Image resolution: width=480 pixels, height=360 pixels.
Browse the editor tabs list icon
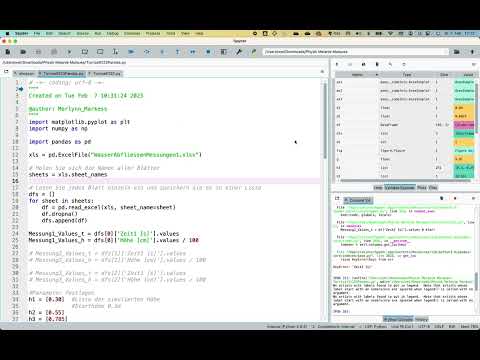(x=6, y=71)
